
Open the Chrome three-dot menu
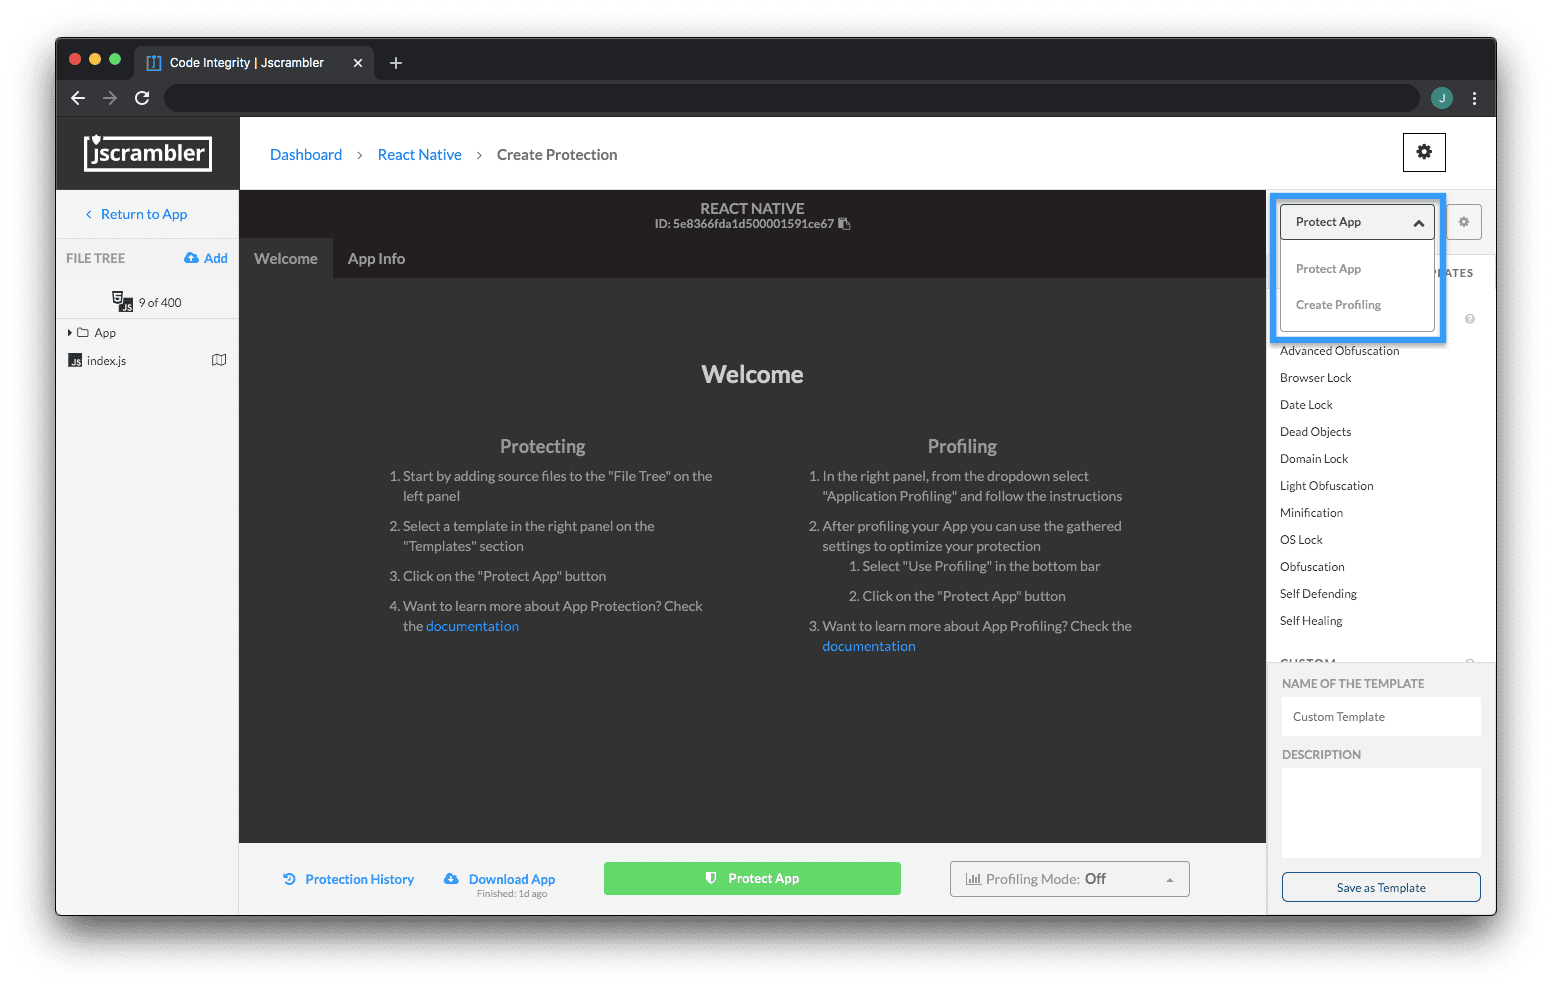1474,98
